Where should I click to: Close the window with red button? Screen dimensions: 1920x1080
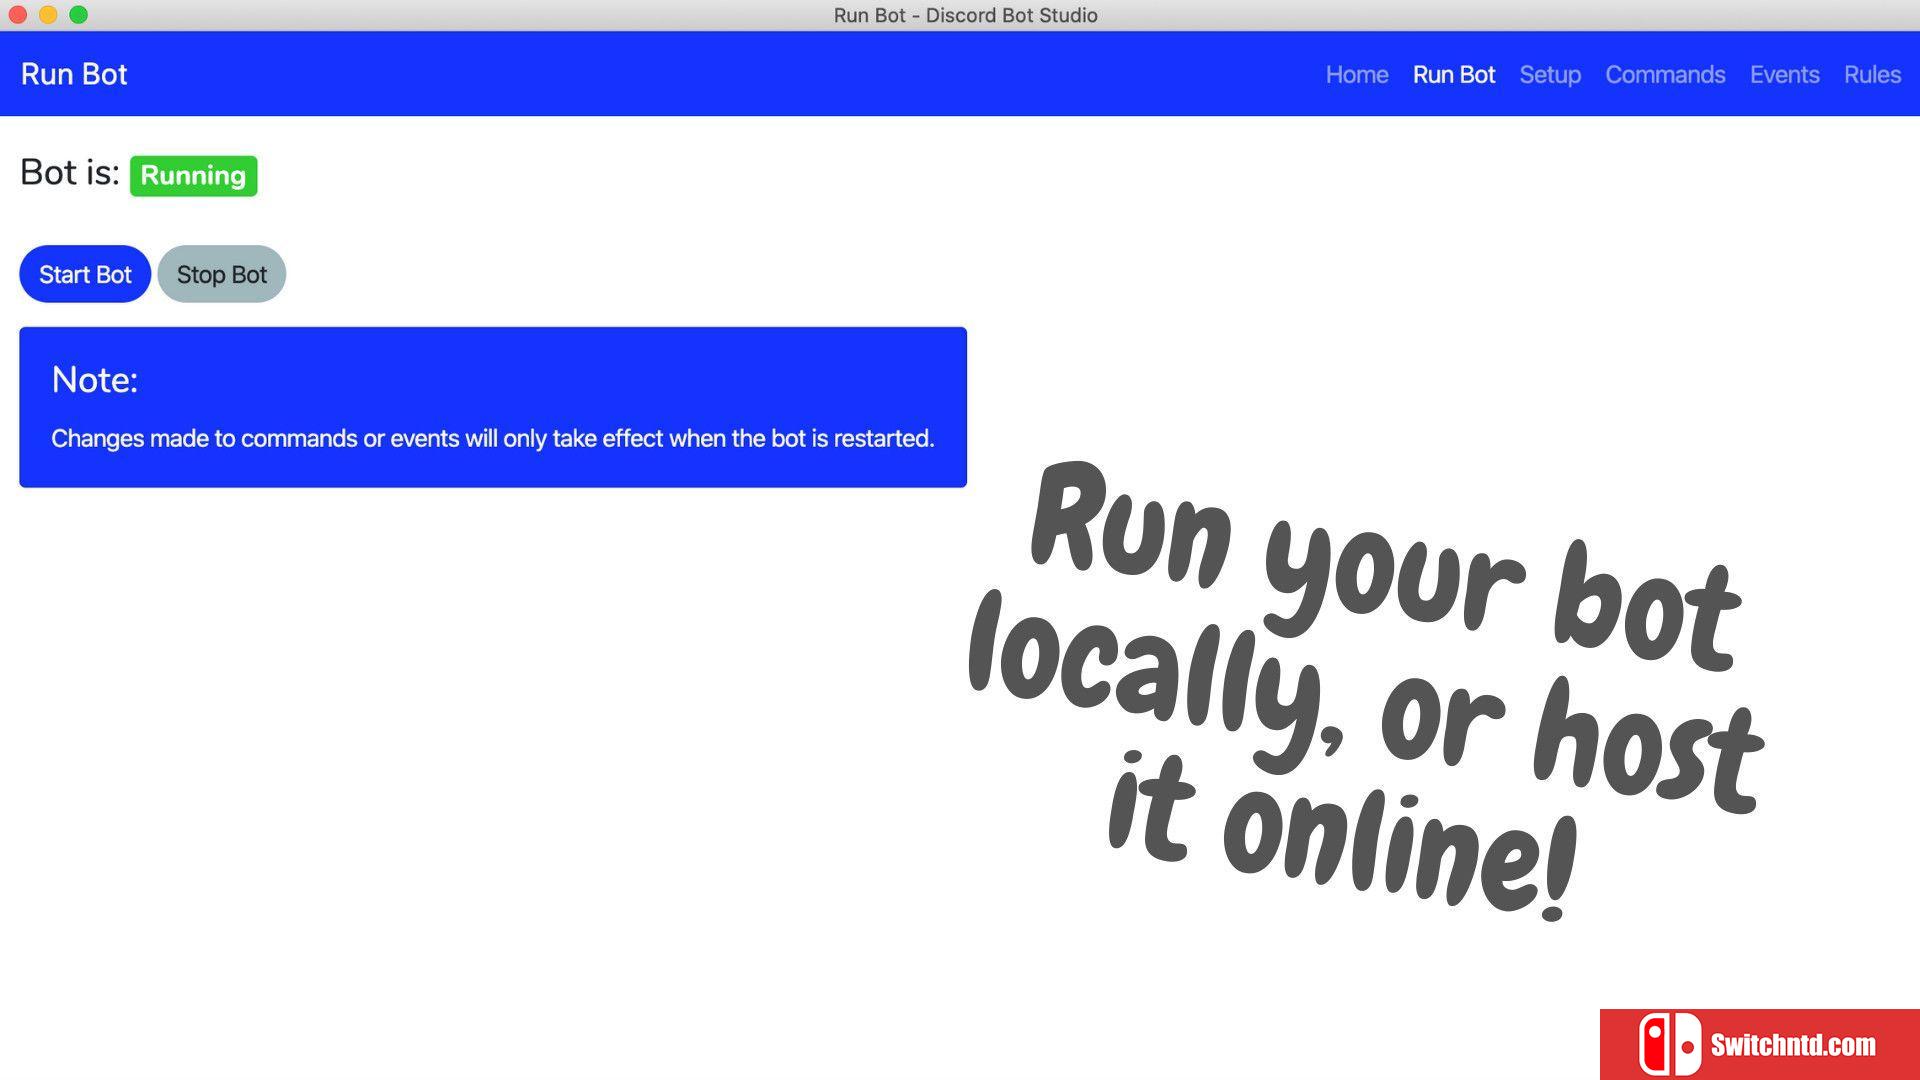tap(17, 15)
